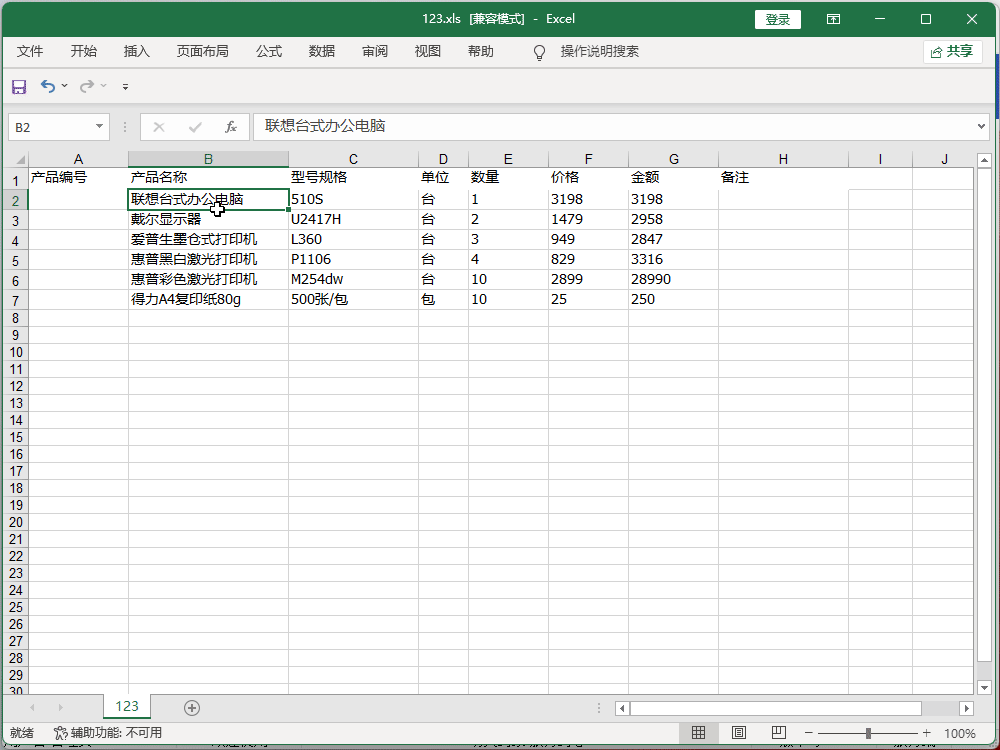The image size is (1000, 750).
Task: Zoom out with the minus button
Action: pos(809,733)
